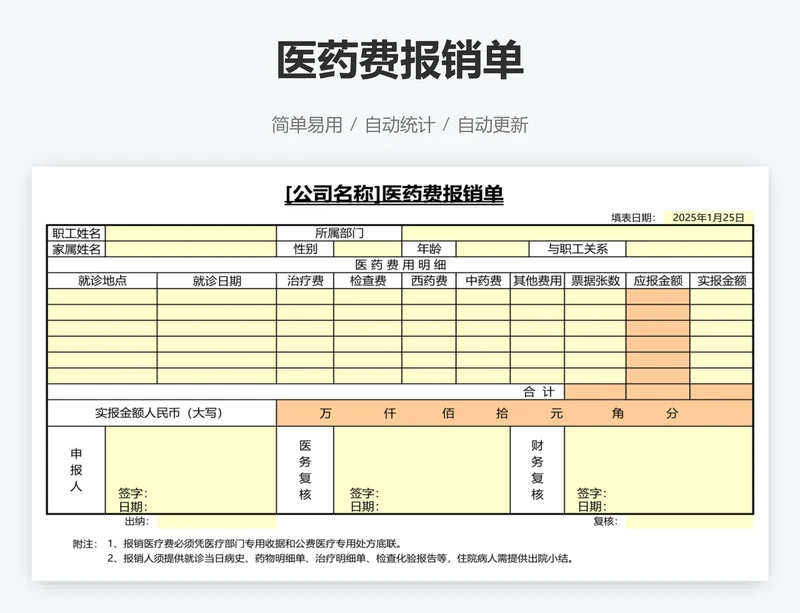Click the 复核 label below the table

coord(605,521)
